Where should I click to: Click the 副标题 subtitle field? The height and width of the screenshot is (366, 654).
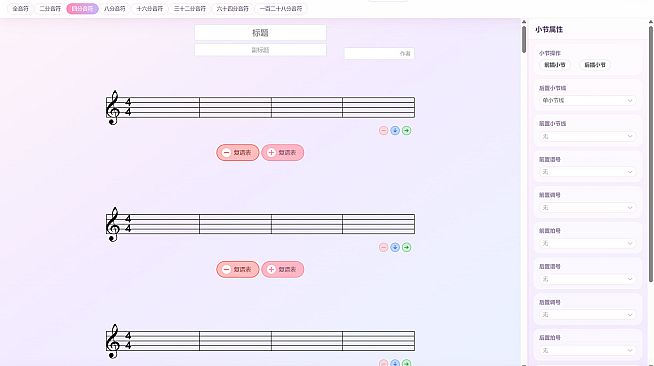pyautogui.click(x=260, y=50)
